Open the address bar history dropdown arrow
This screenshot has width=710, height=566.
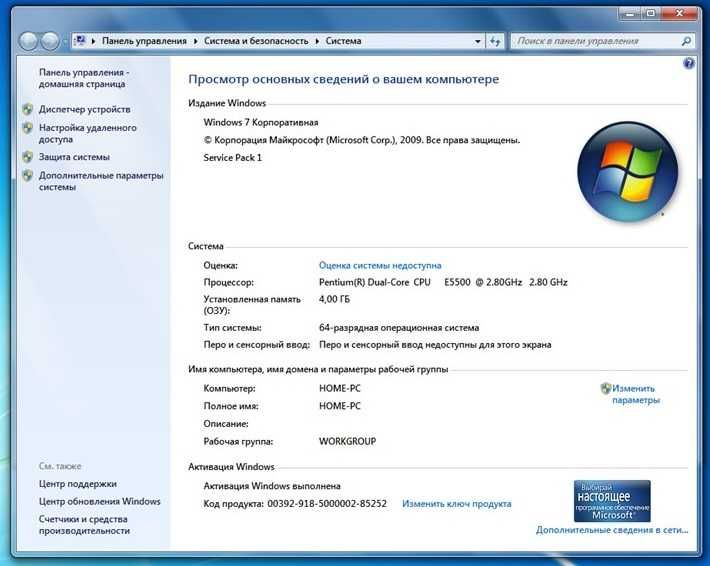coord(478,41)
